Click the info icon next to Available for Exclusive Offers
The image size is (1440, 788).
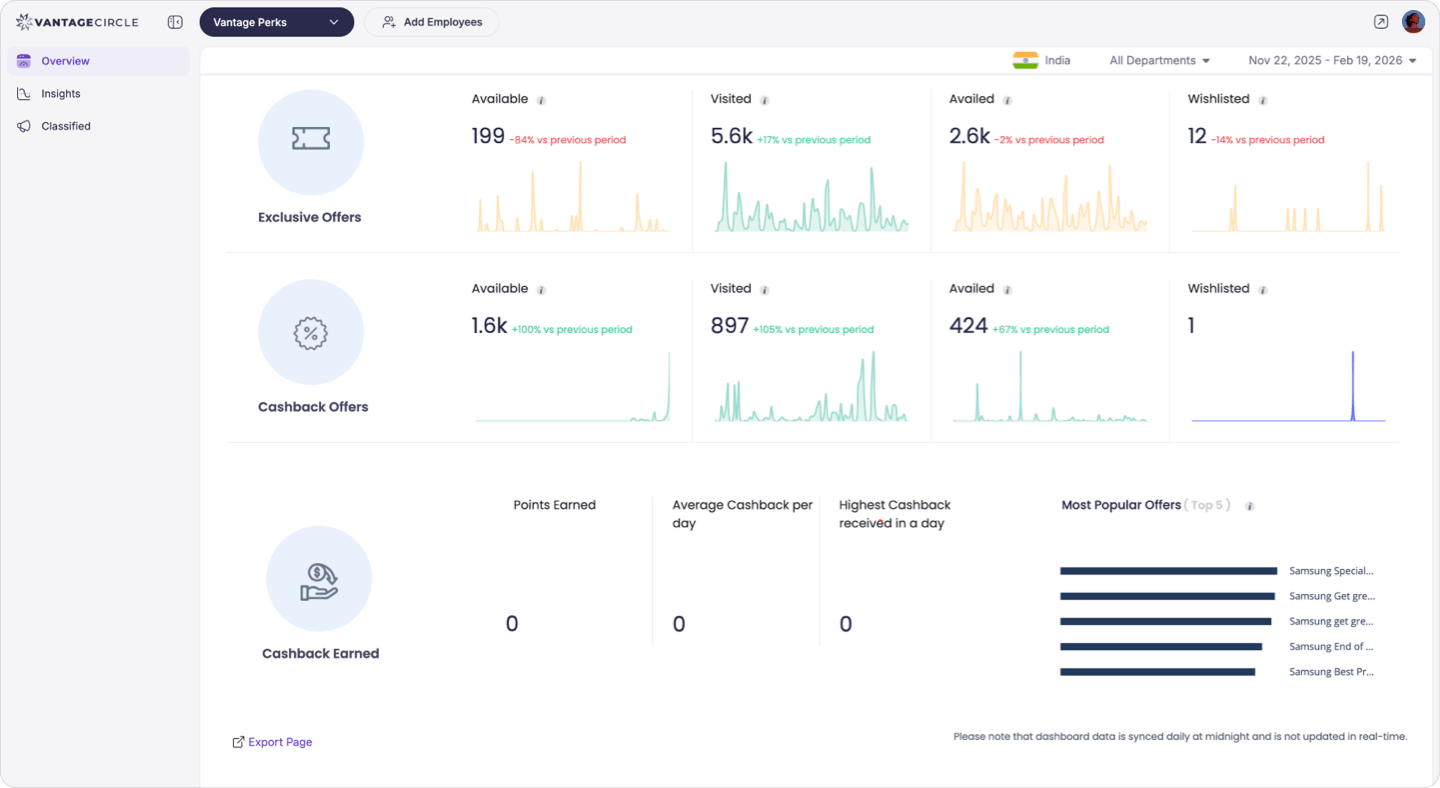[541, 99]
